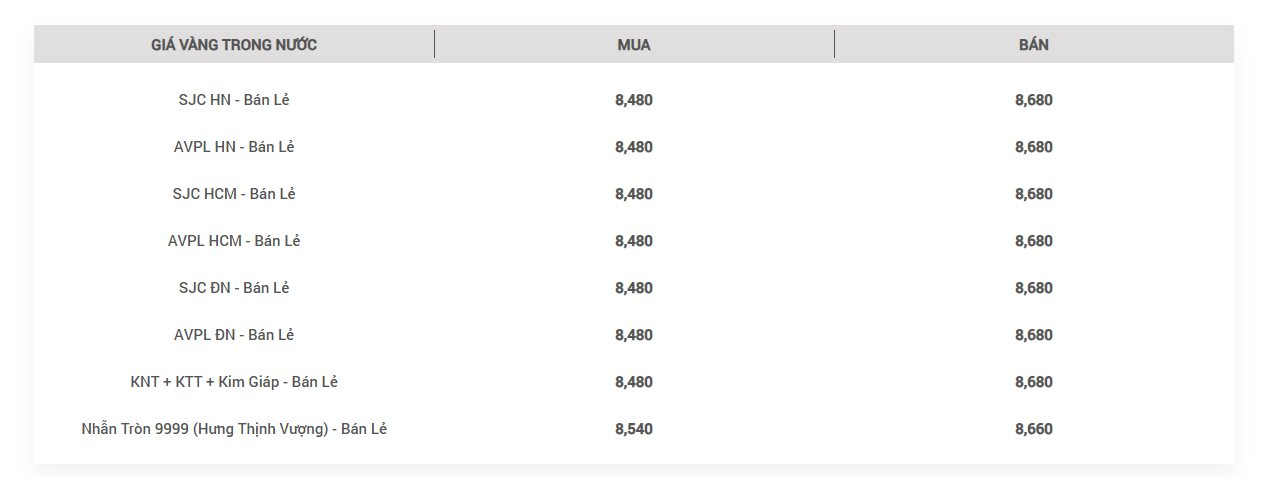Click the BÁN column header
Viewport: 1264px width, 477px height.
(x=1034, y=44)
